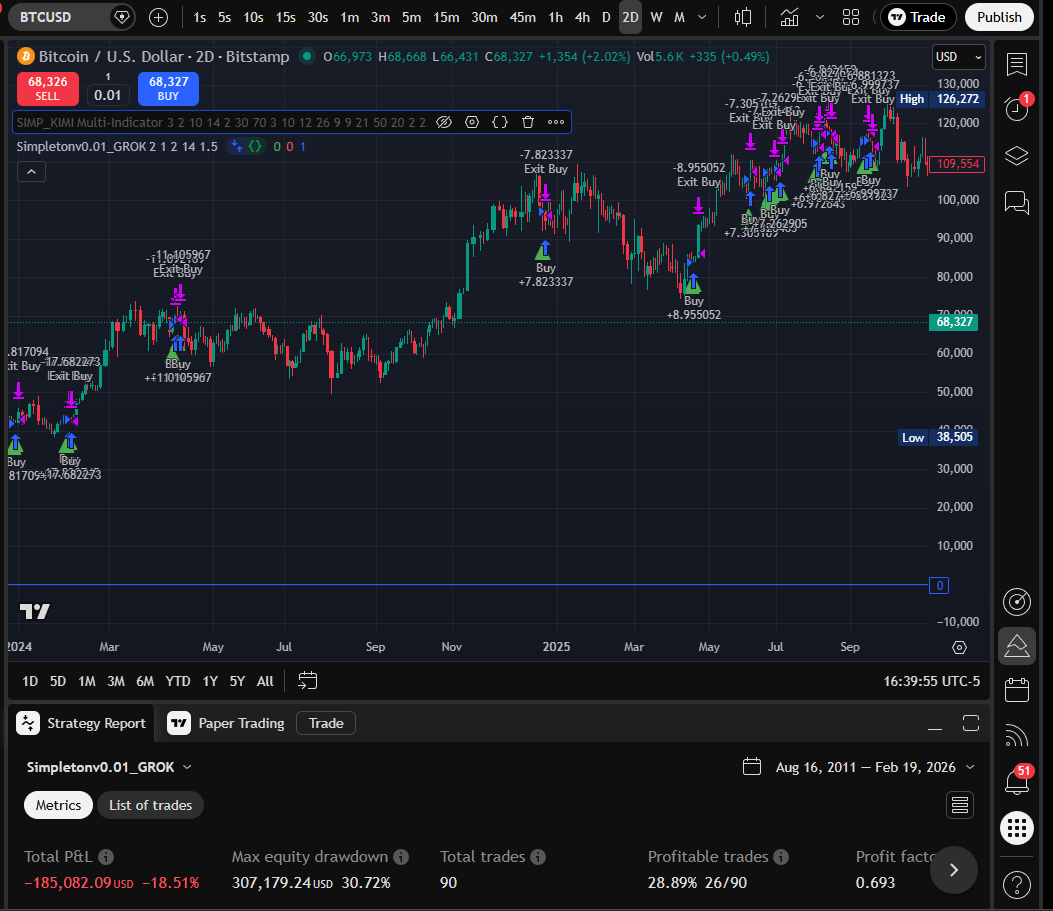The image size is (1053, 911).
Task: Click the Publish button
Action: (x=998, y=17)
